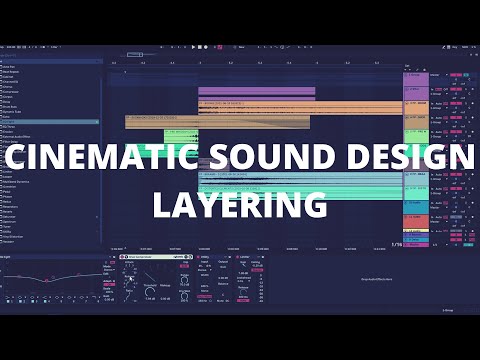
Task: Activate the Draw Mode pencil icon
Action: click(444, 47)
